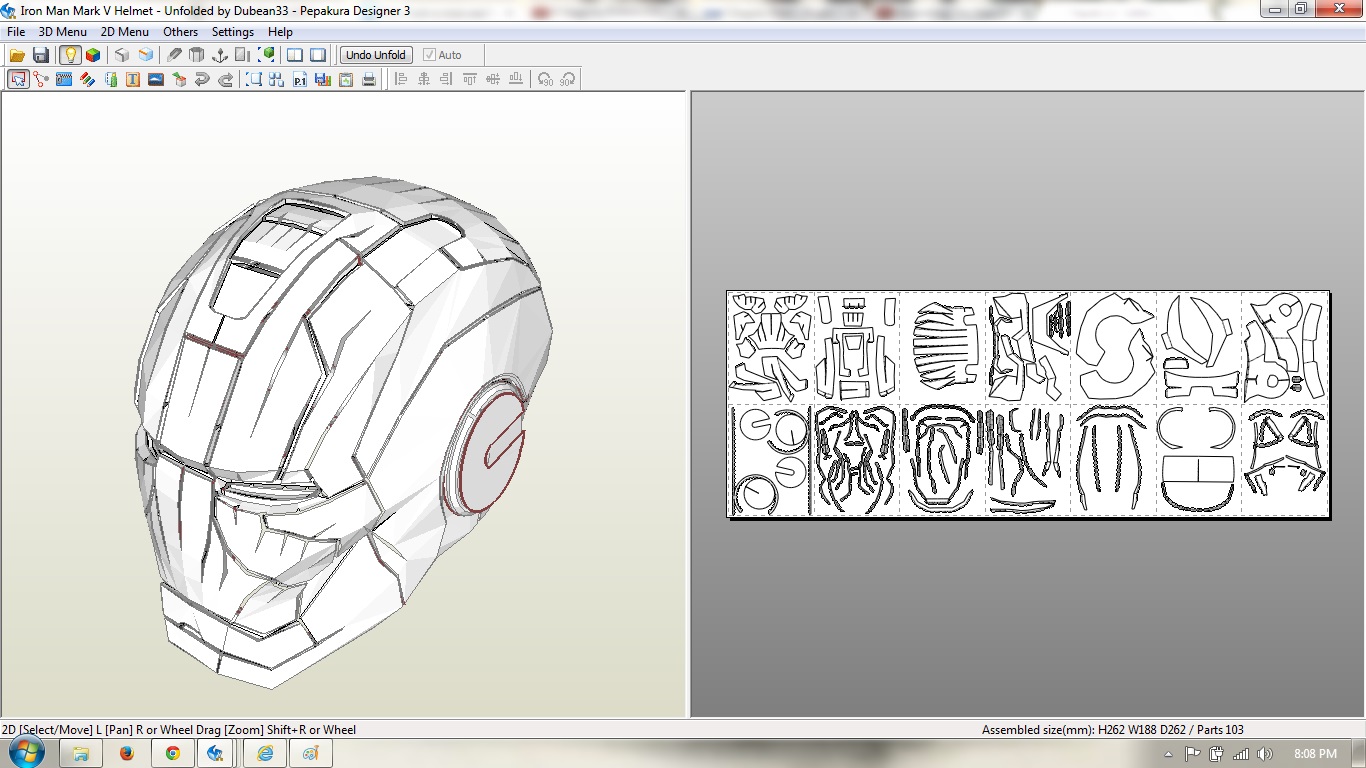Click the align bottom icon
Viewport: 1366px width, 768px height.
[516, 79]
